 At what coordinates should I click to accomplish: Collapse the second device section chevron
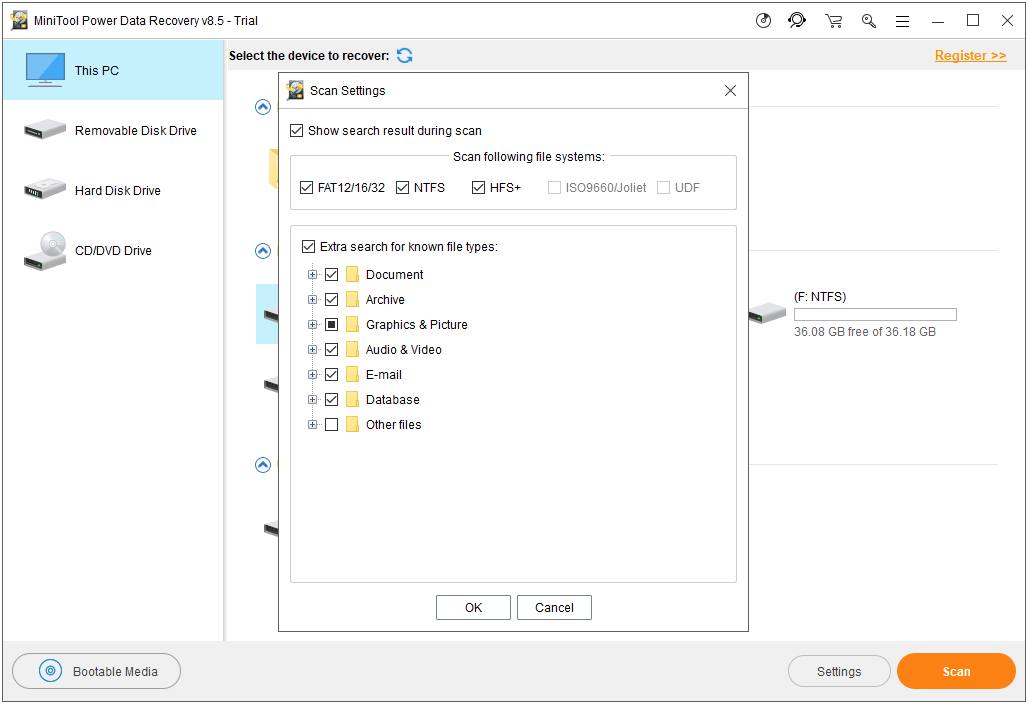tap(262, 251)
